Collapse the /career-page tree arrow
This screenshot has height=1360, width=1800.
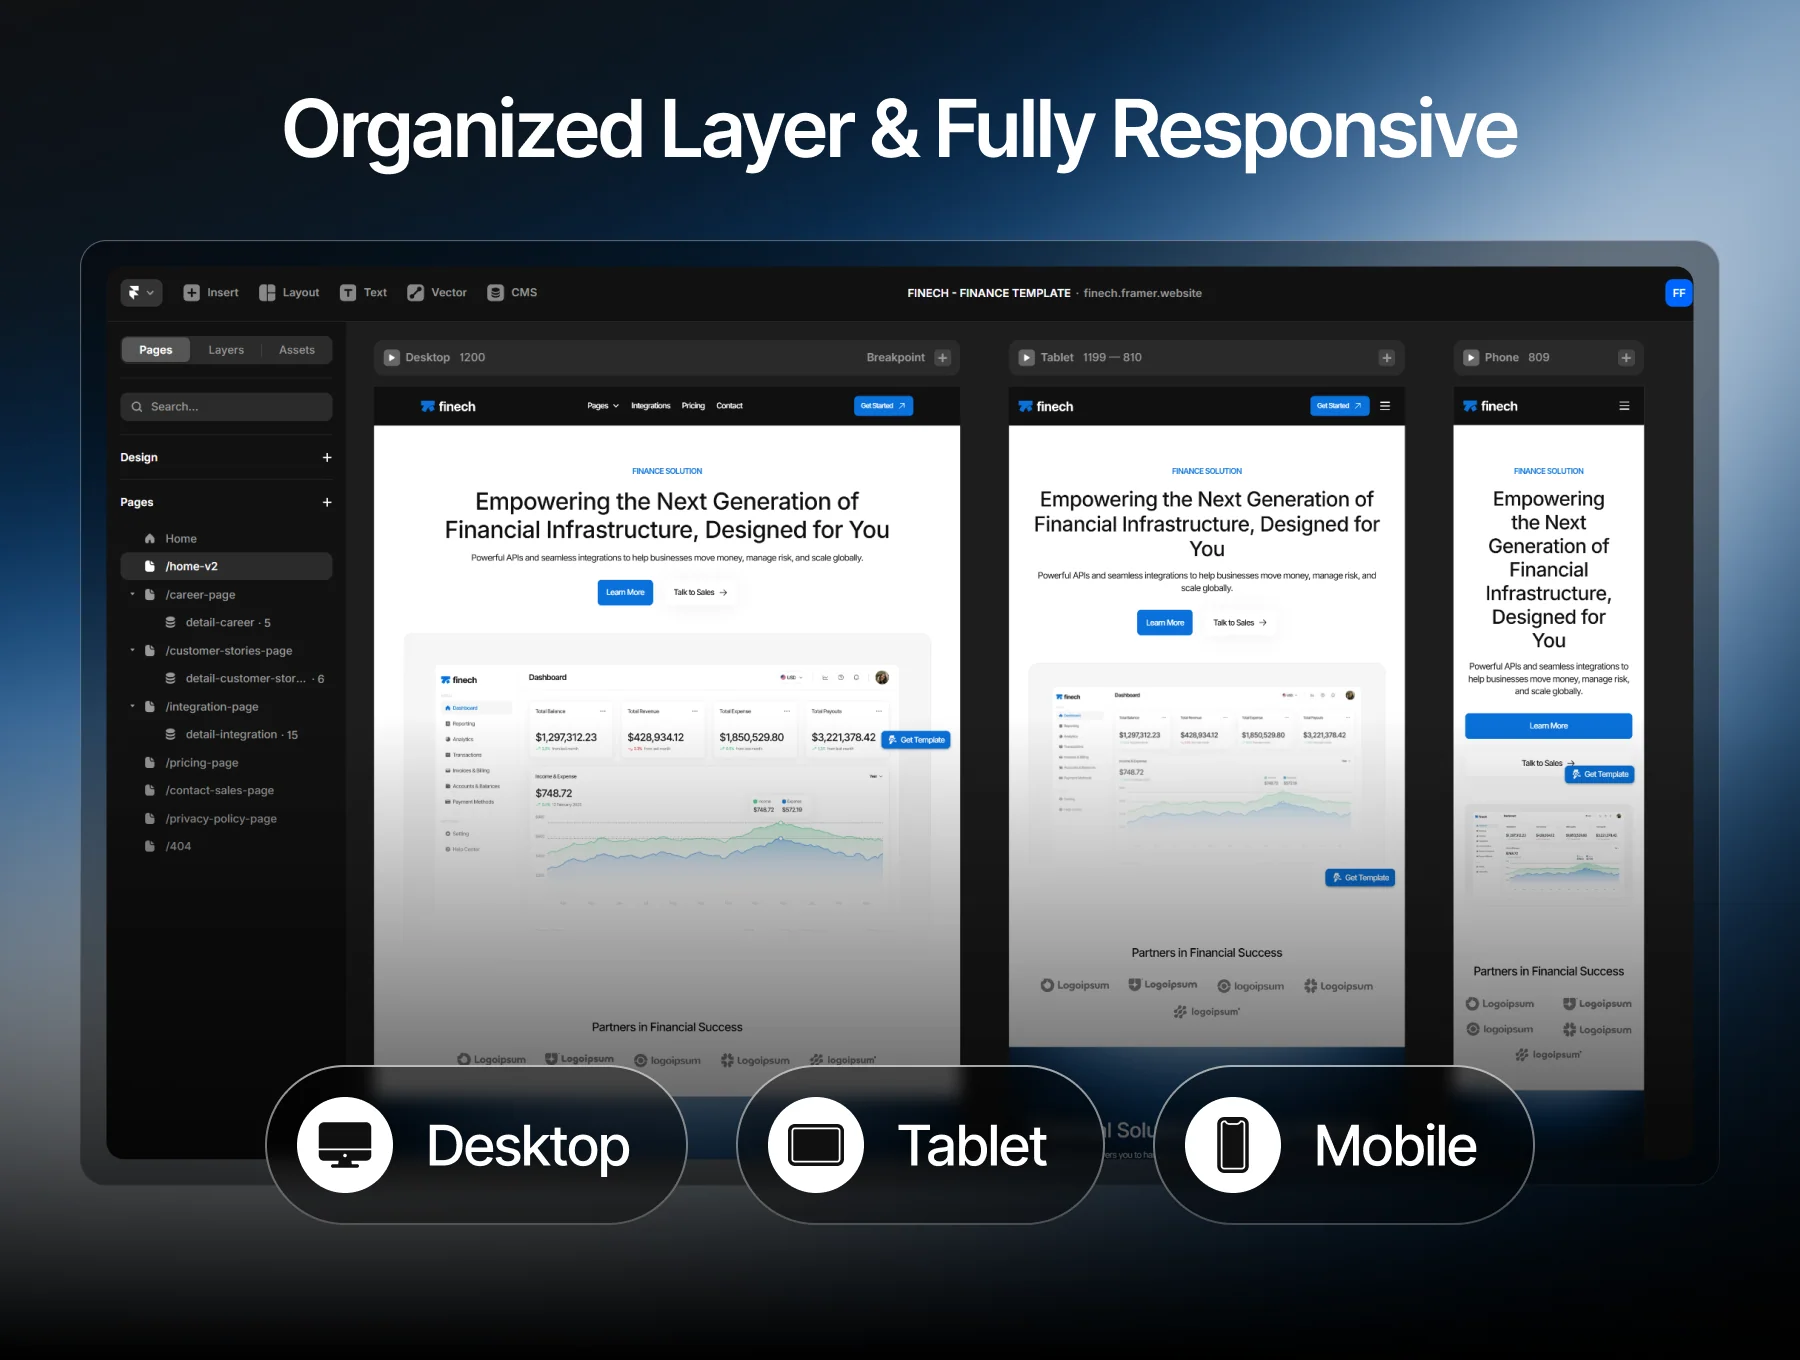[x=132, y=594]
